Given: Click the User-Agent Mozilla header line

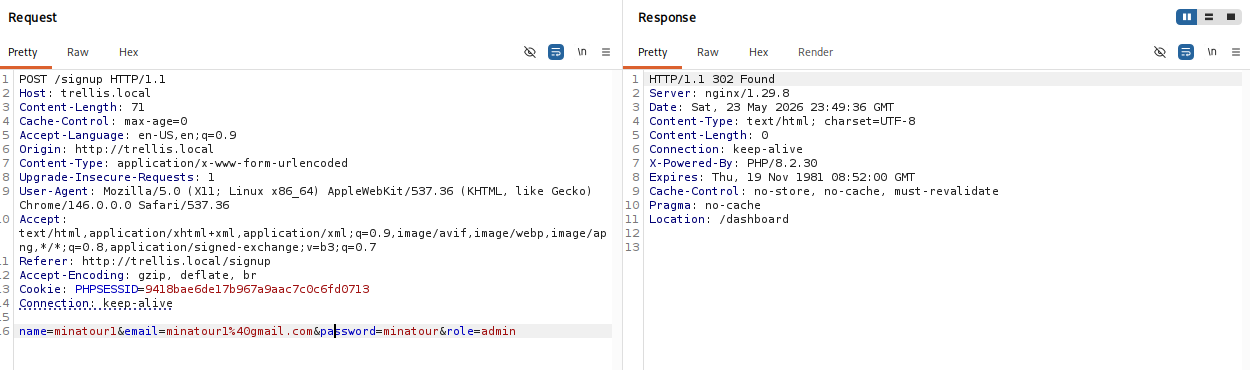Looking at the screenshot, I should click(x=306, y=191).
